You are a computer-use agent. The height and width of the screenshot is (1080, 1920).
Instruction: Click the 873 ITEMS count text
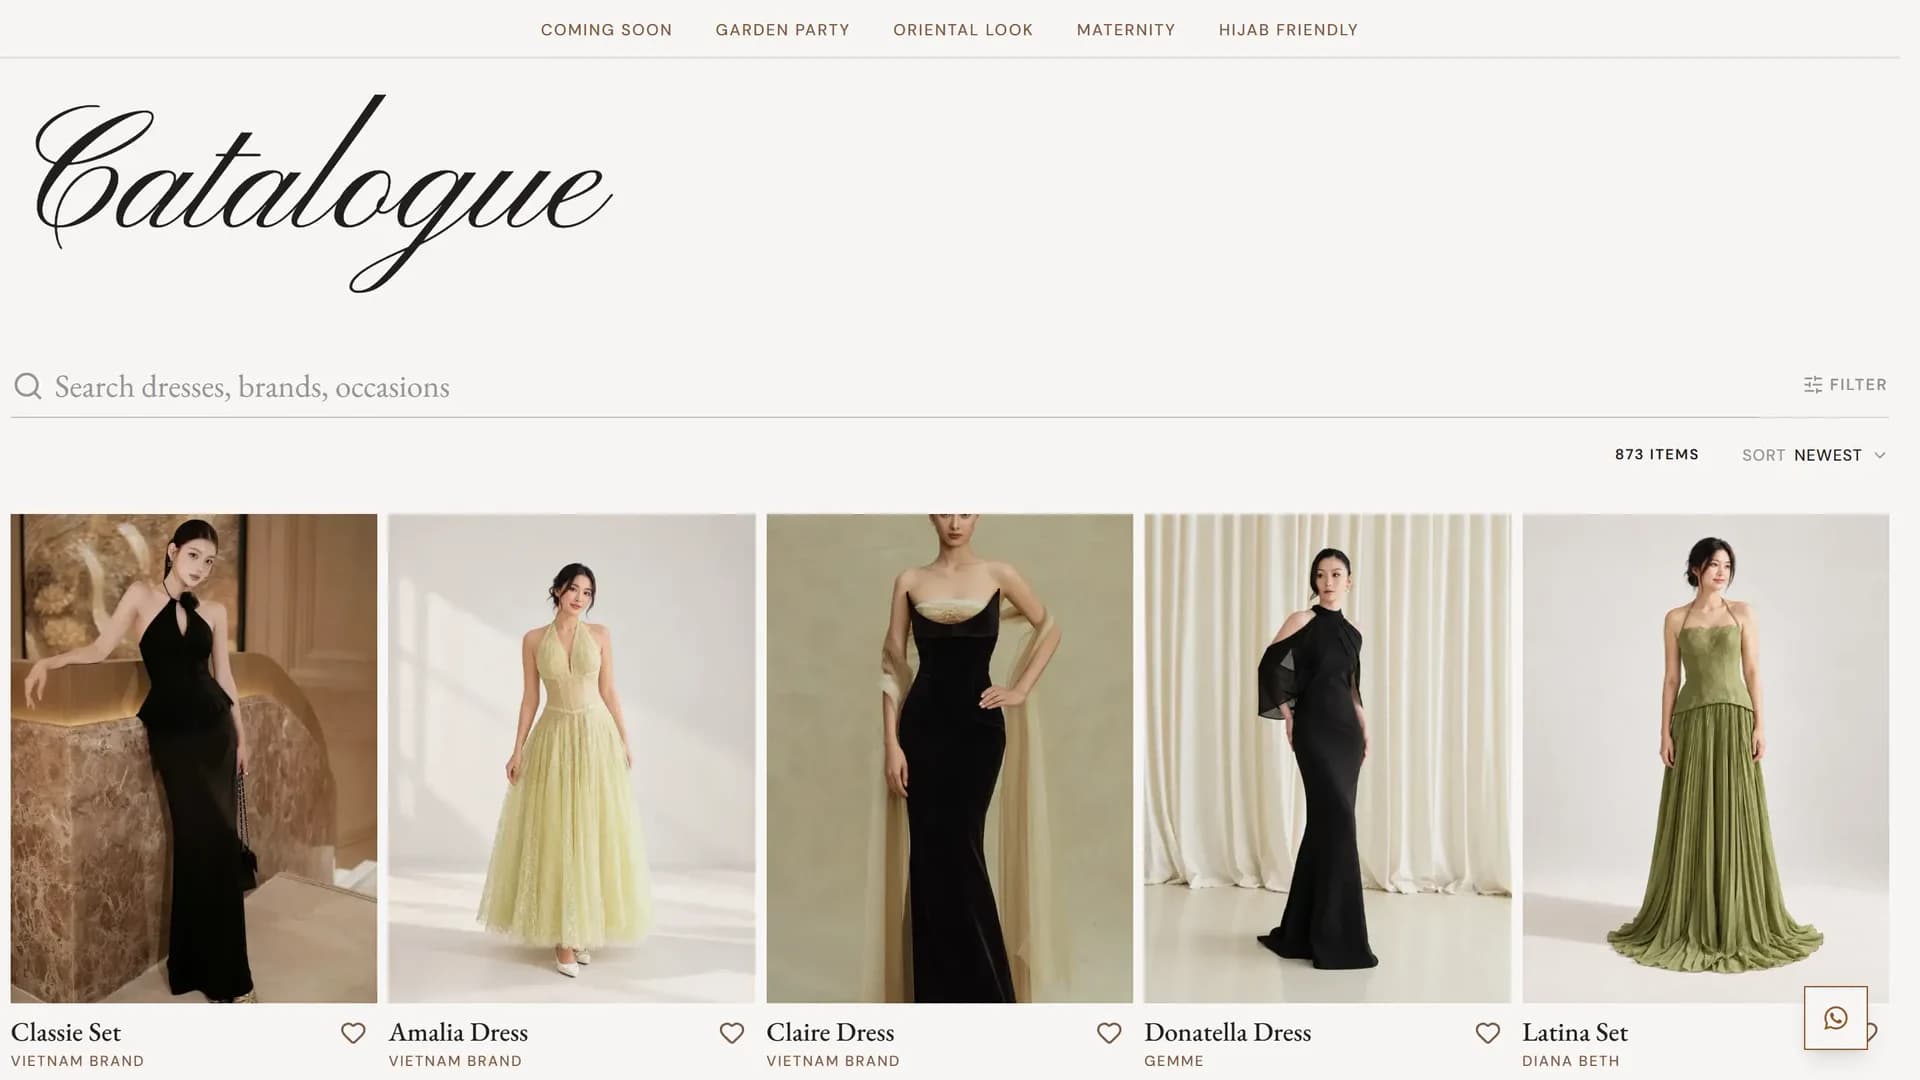point(1657,454)
